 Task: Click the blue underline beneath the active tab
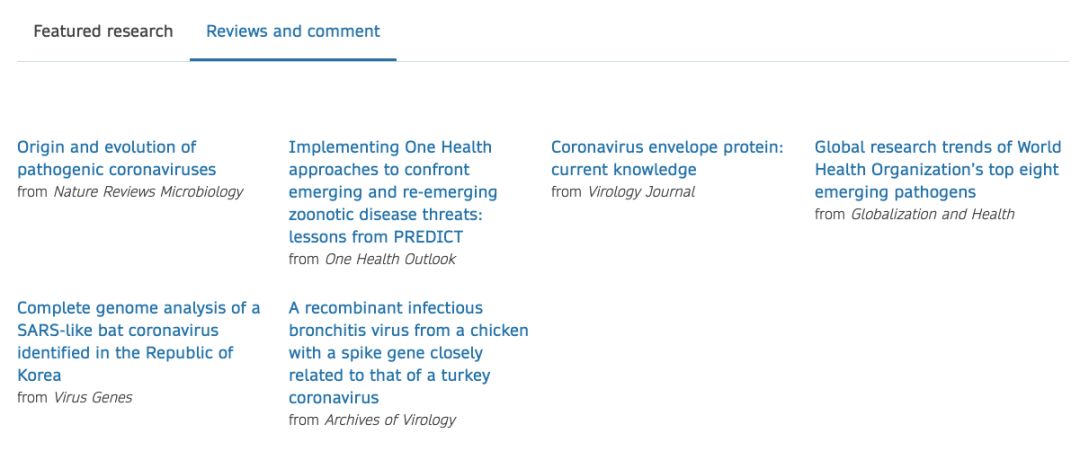click(x=293, y=60)
